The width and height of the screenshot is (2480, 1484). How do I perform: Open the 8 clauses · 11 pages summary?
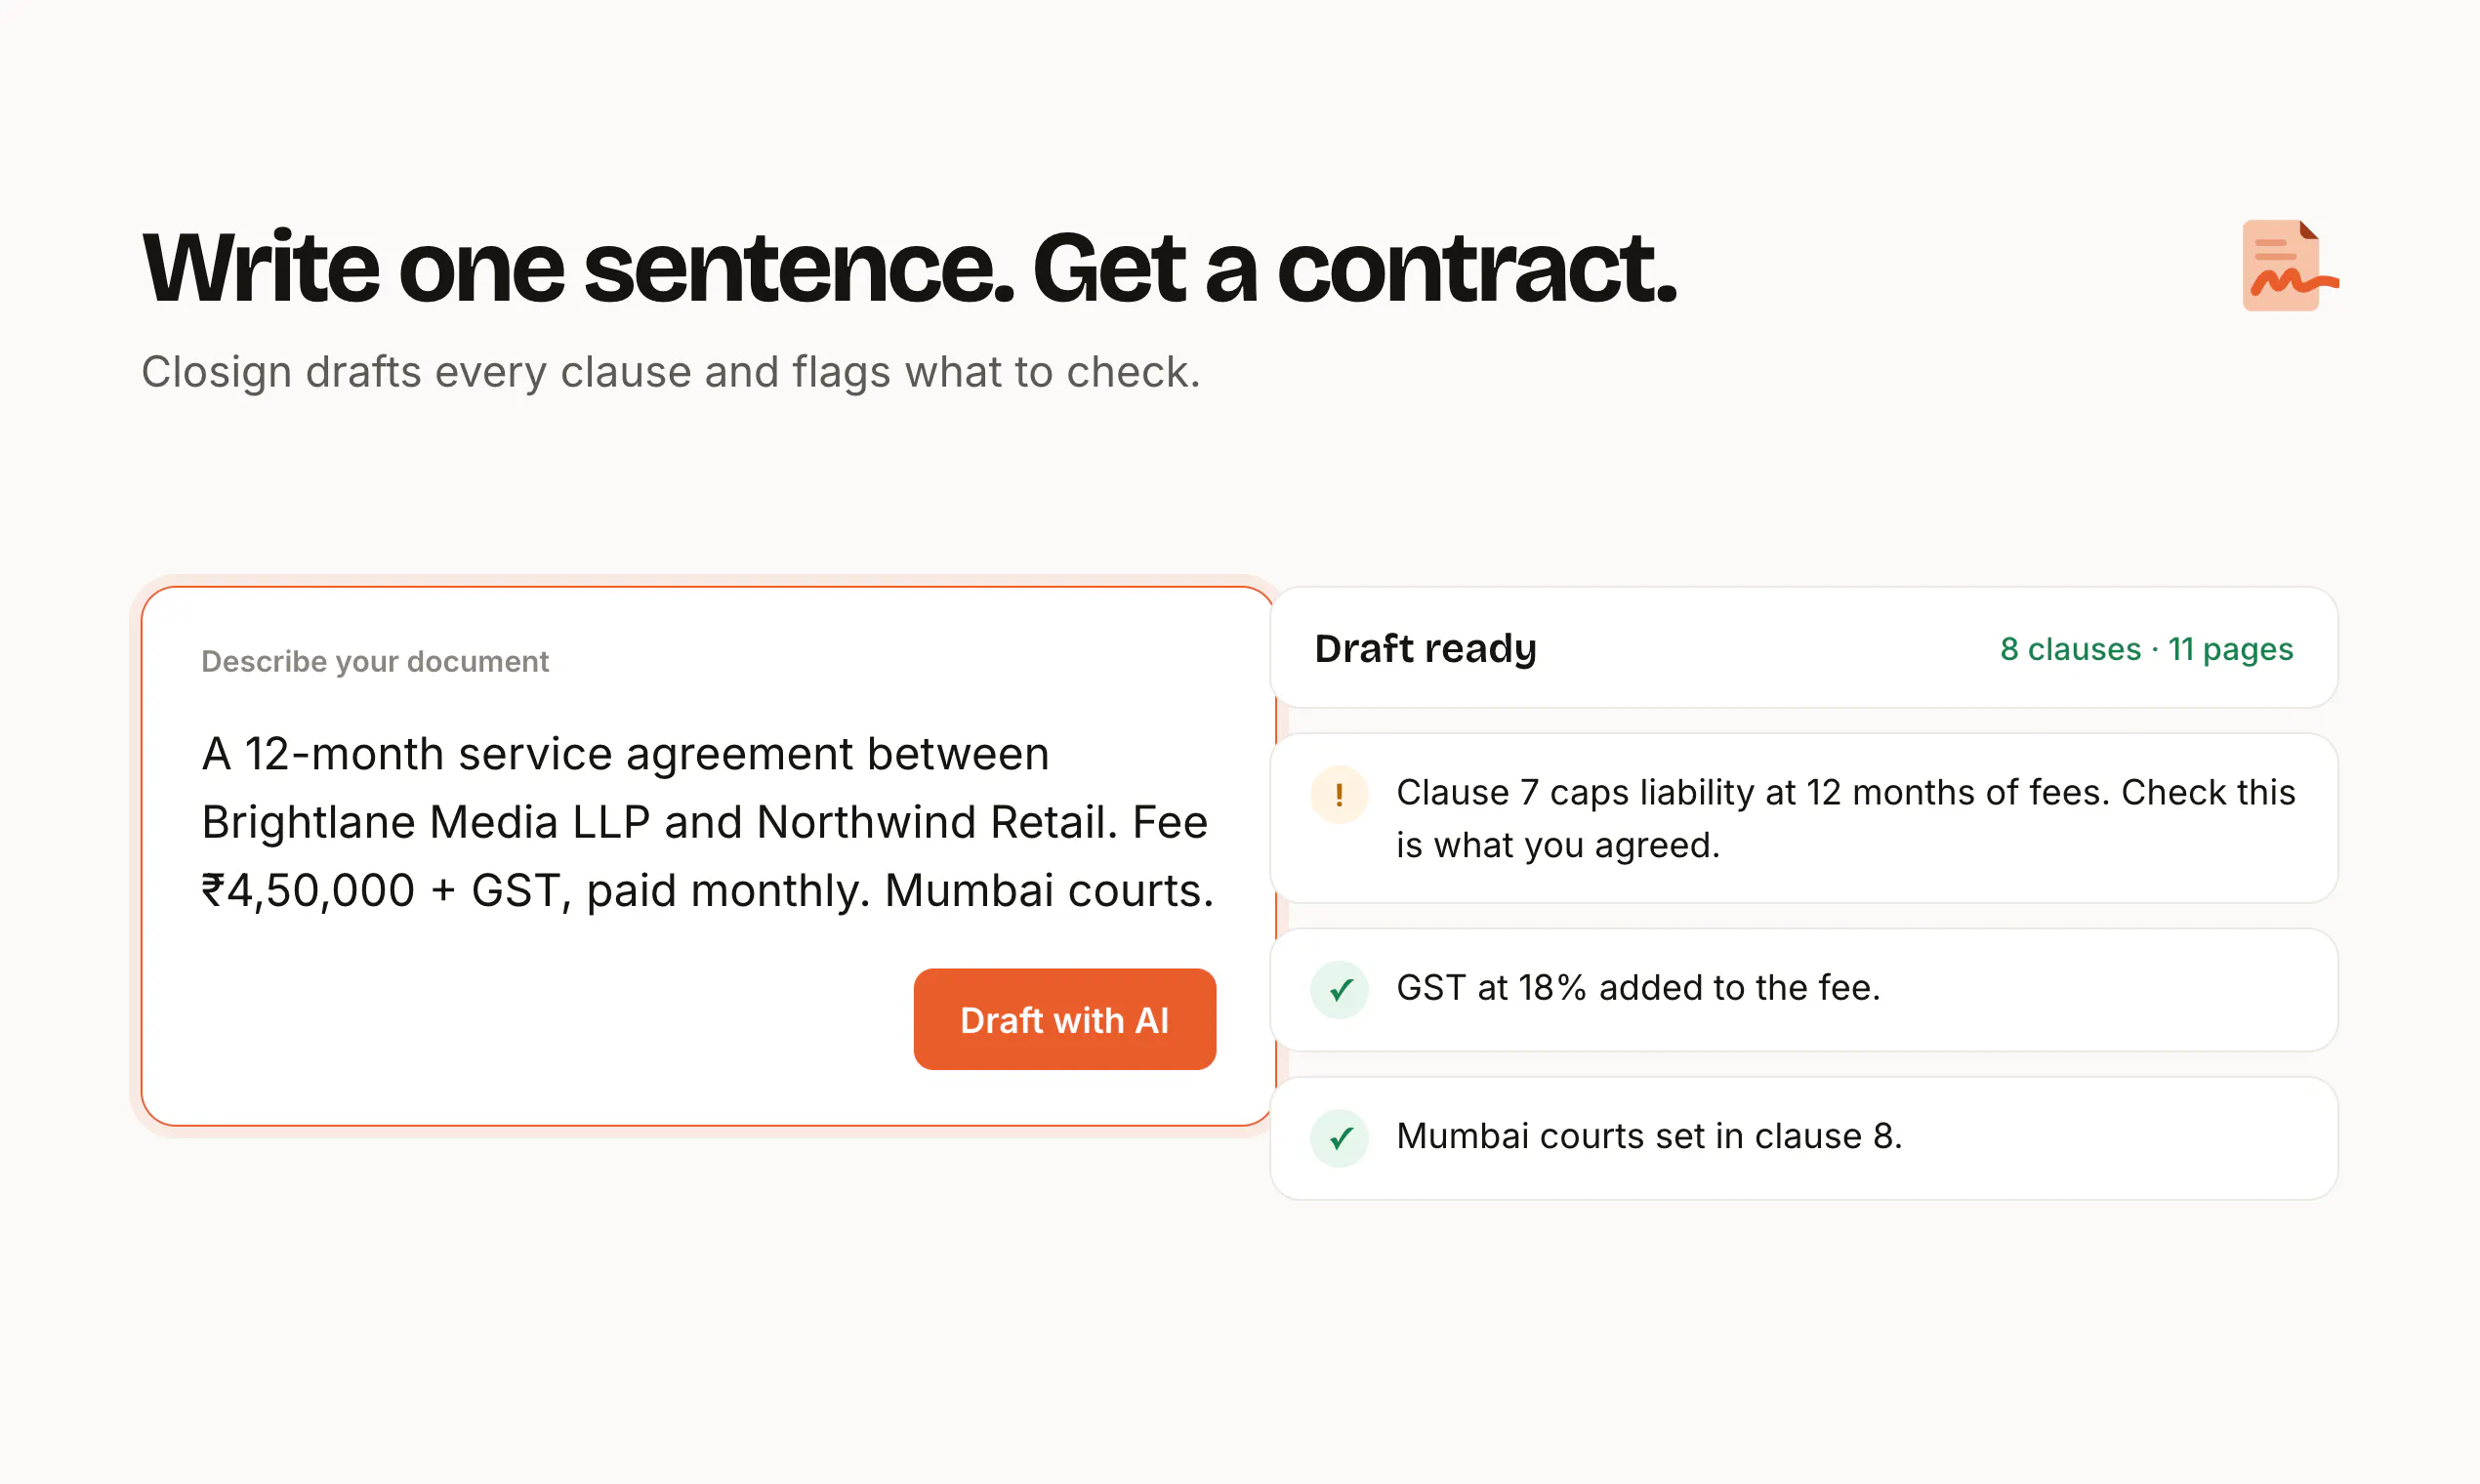(2146, 649)
